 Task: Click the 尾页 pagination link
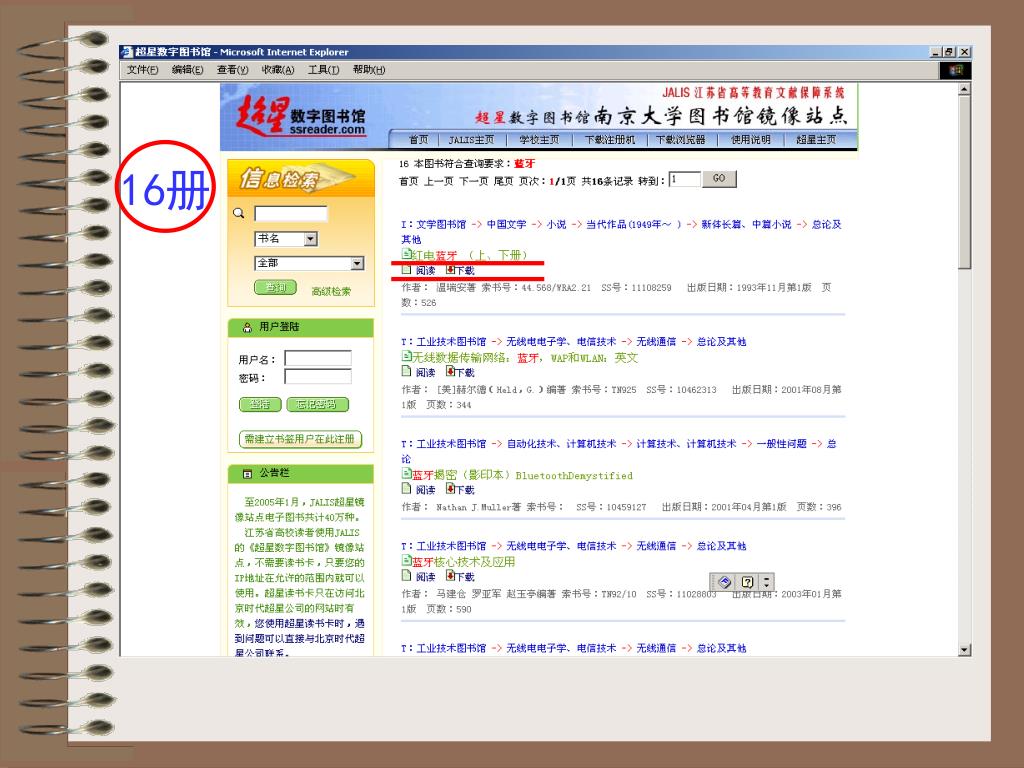[503, 181]
